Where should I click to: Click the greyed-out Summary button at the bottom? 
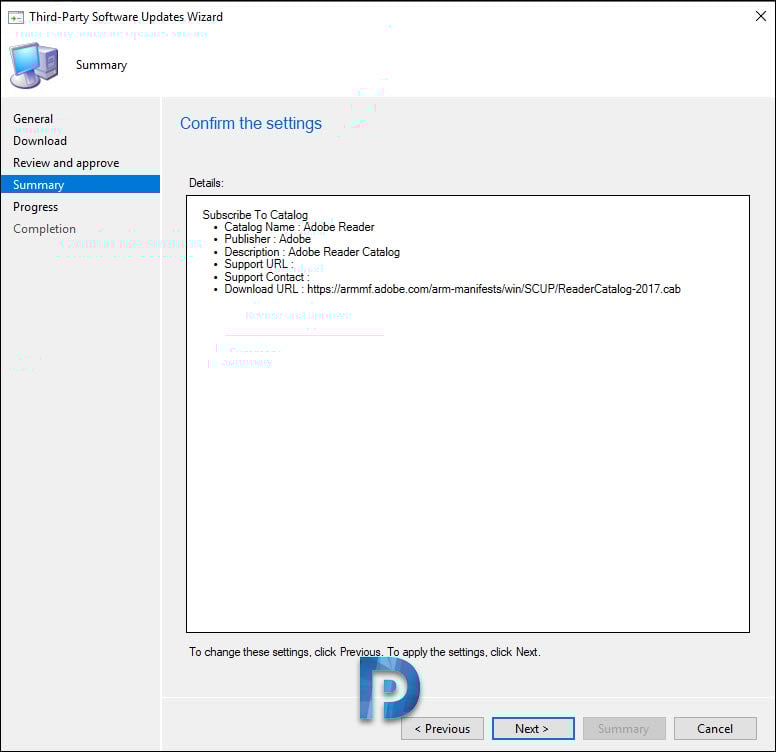click(624, 728)
